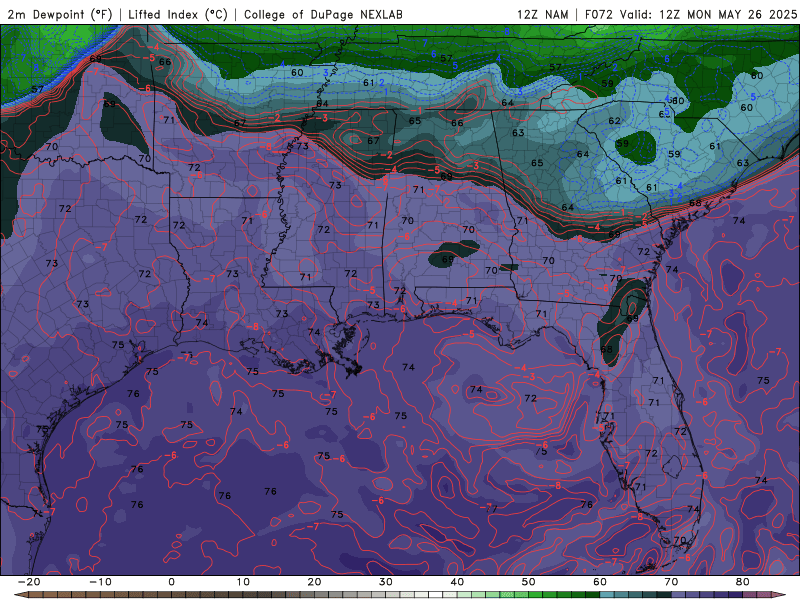
Task: Click the 50 label on the color scale
Action: pos(529,582)
